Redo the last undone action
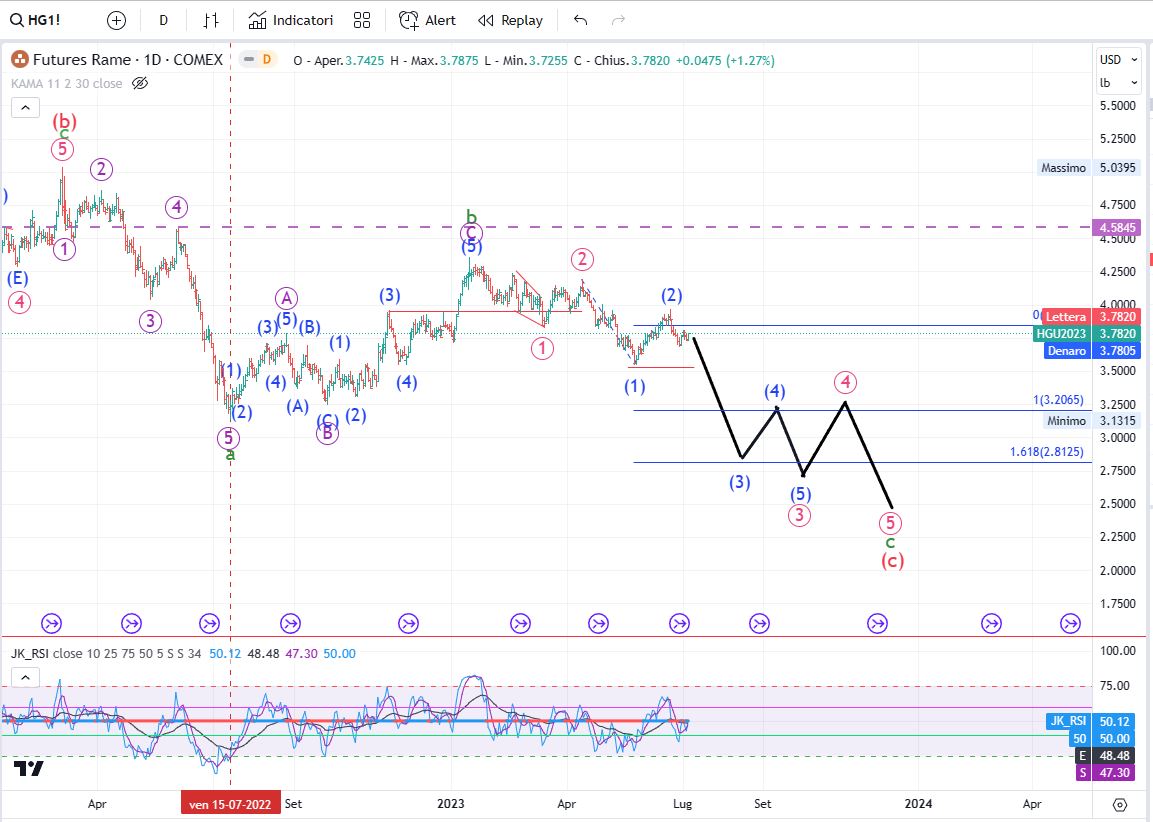1153x822 pixels. 618,20
